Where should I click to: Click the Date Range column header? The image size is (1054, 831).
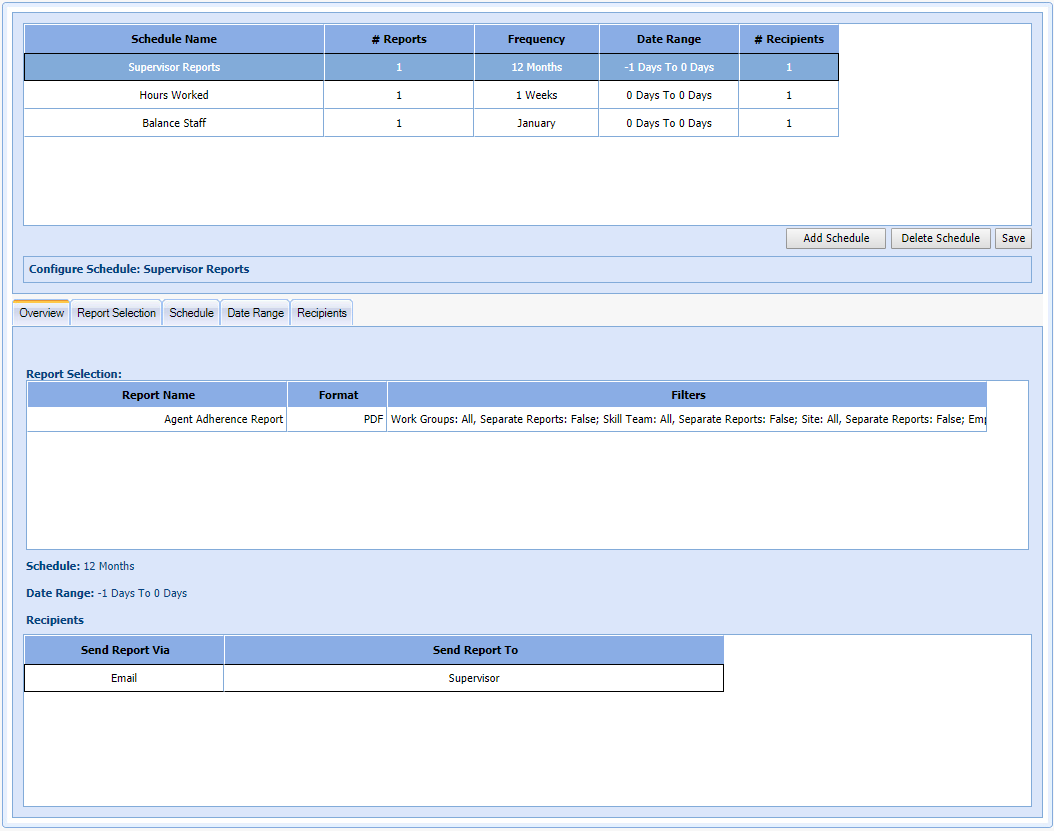pos(669,39)
